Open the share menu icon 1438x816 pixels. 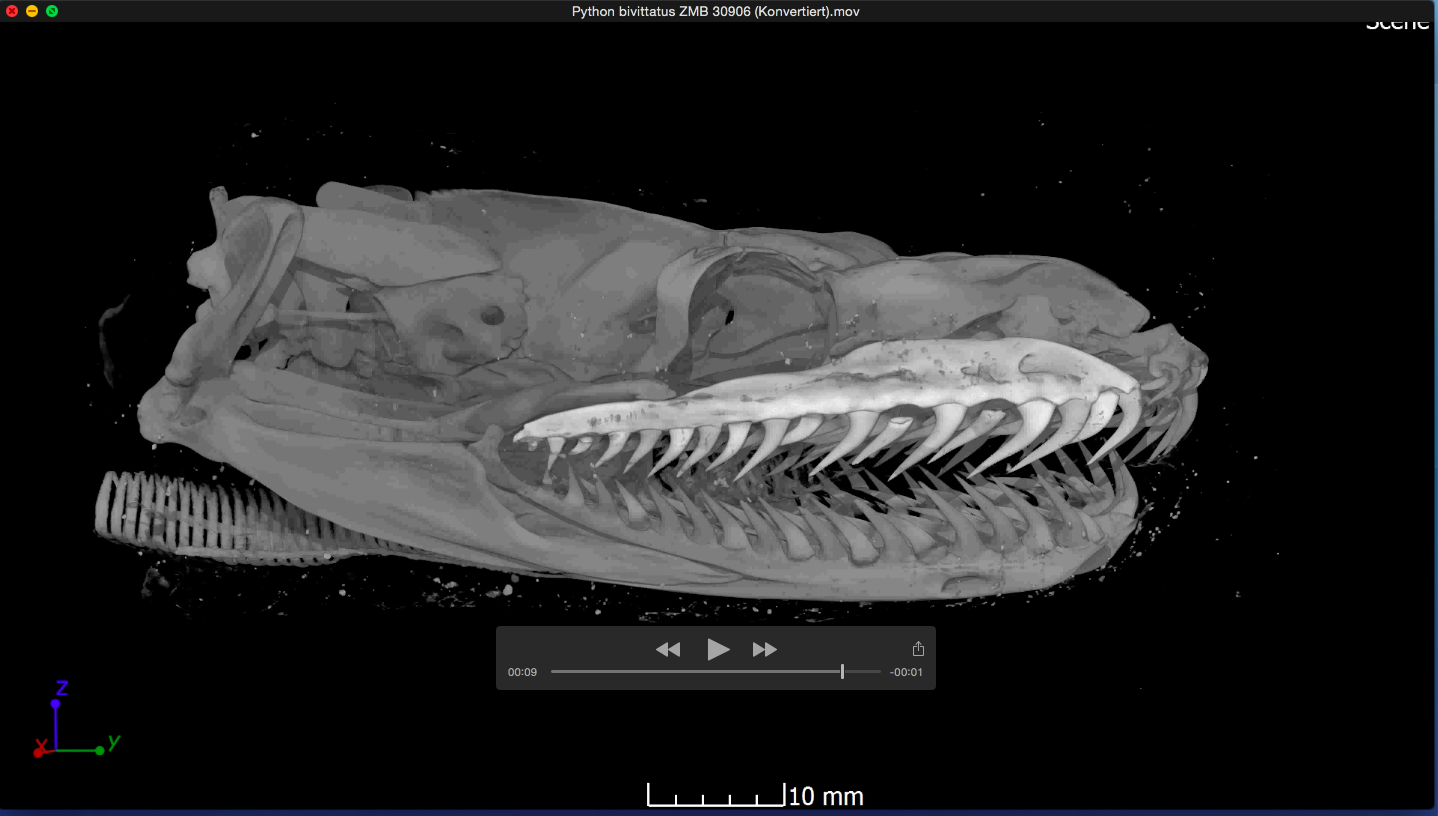pos(918,649)
